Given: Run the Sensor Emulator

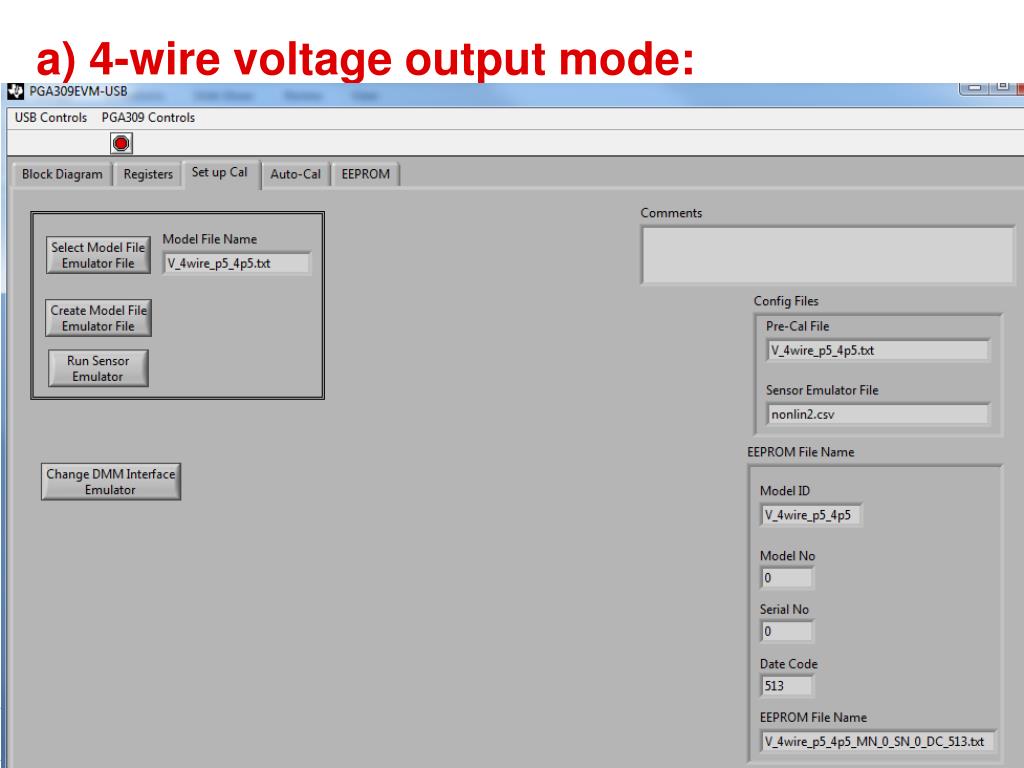Looking at the screenshot, I should tap(98, 368).
